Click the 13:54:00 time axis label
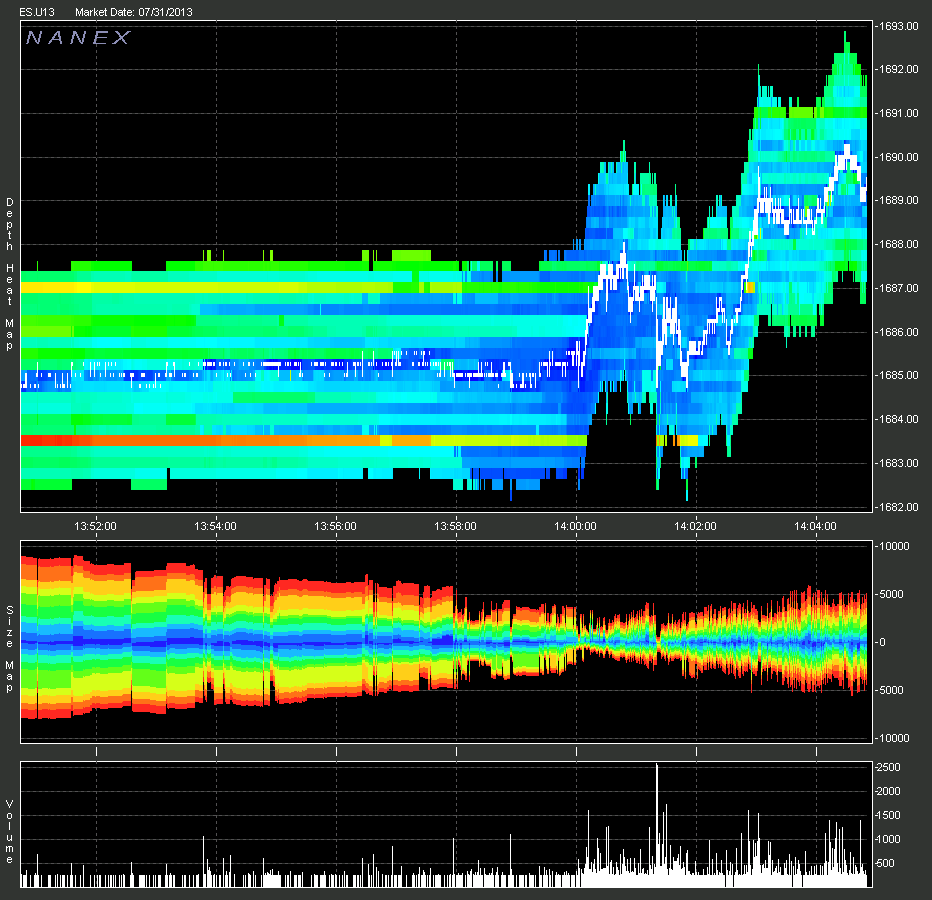The width and height of the screenshot is (932, 900). (215, 526)
